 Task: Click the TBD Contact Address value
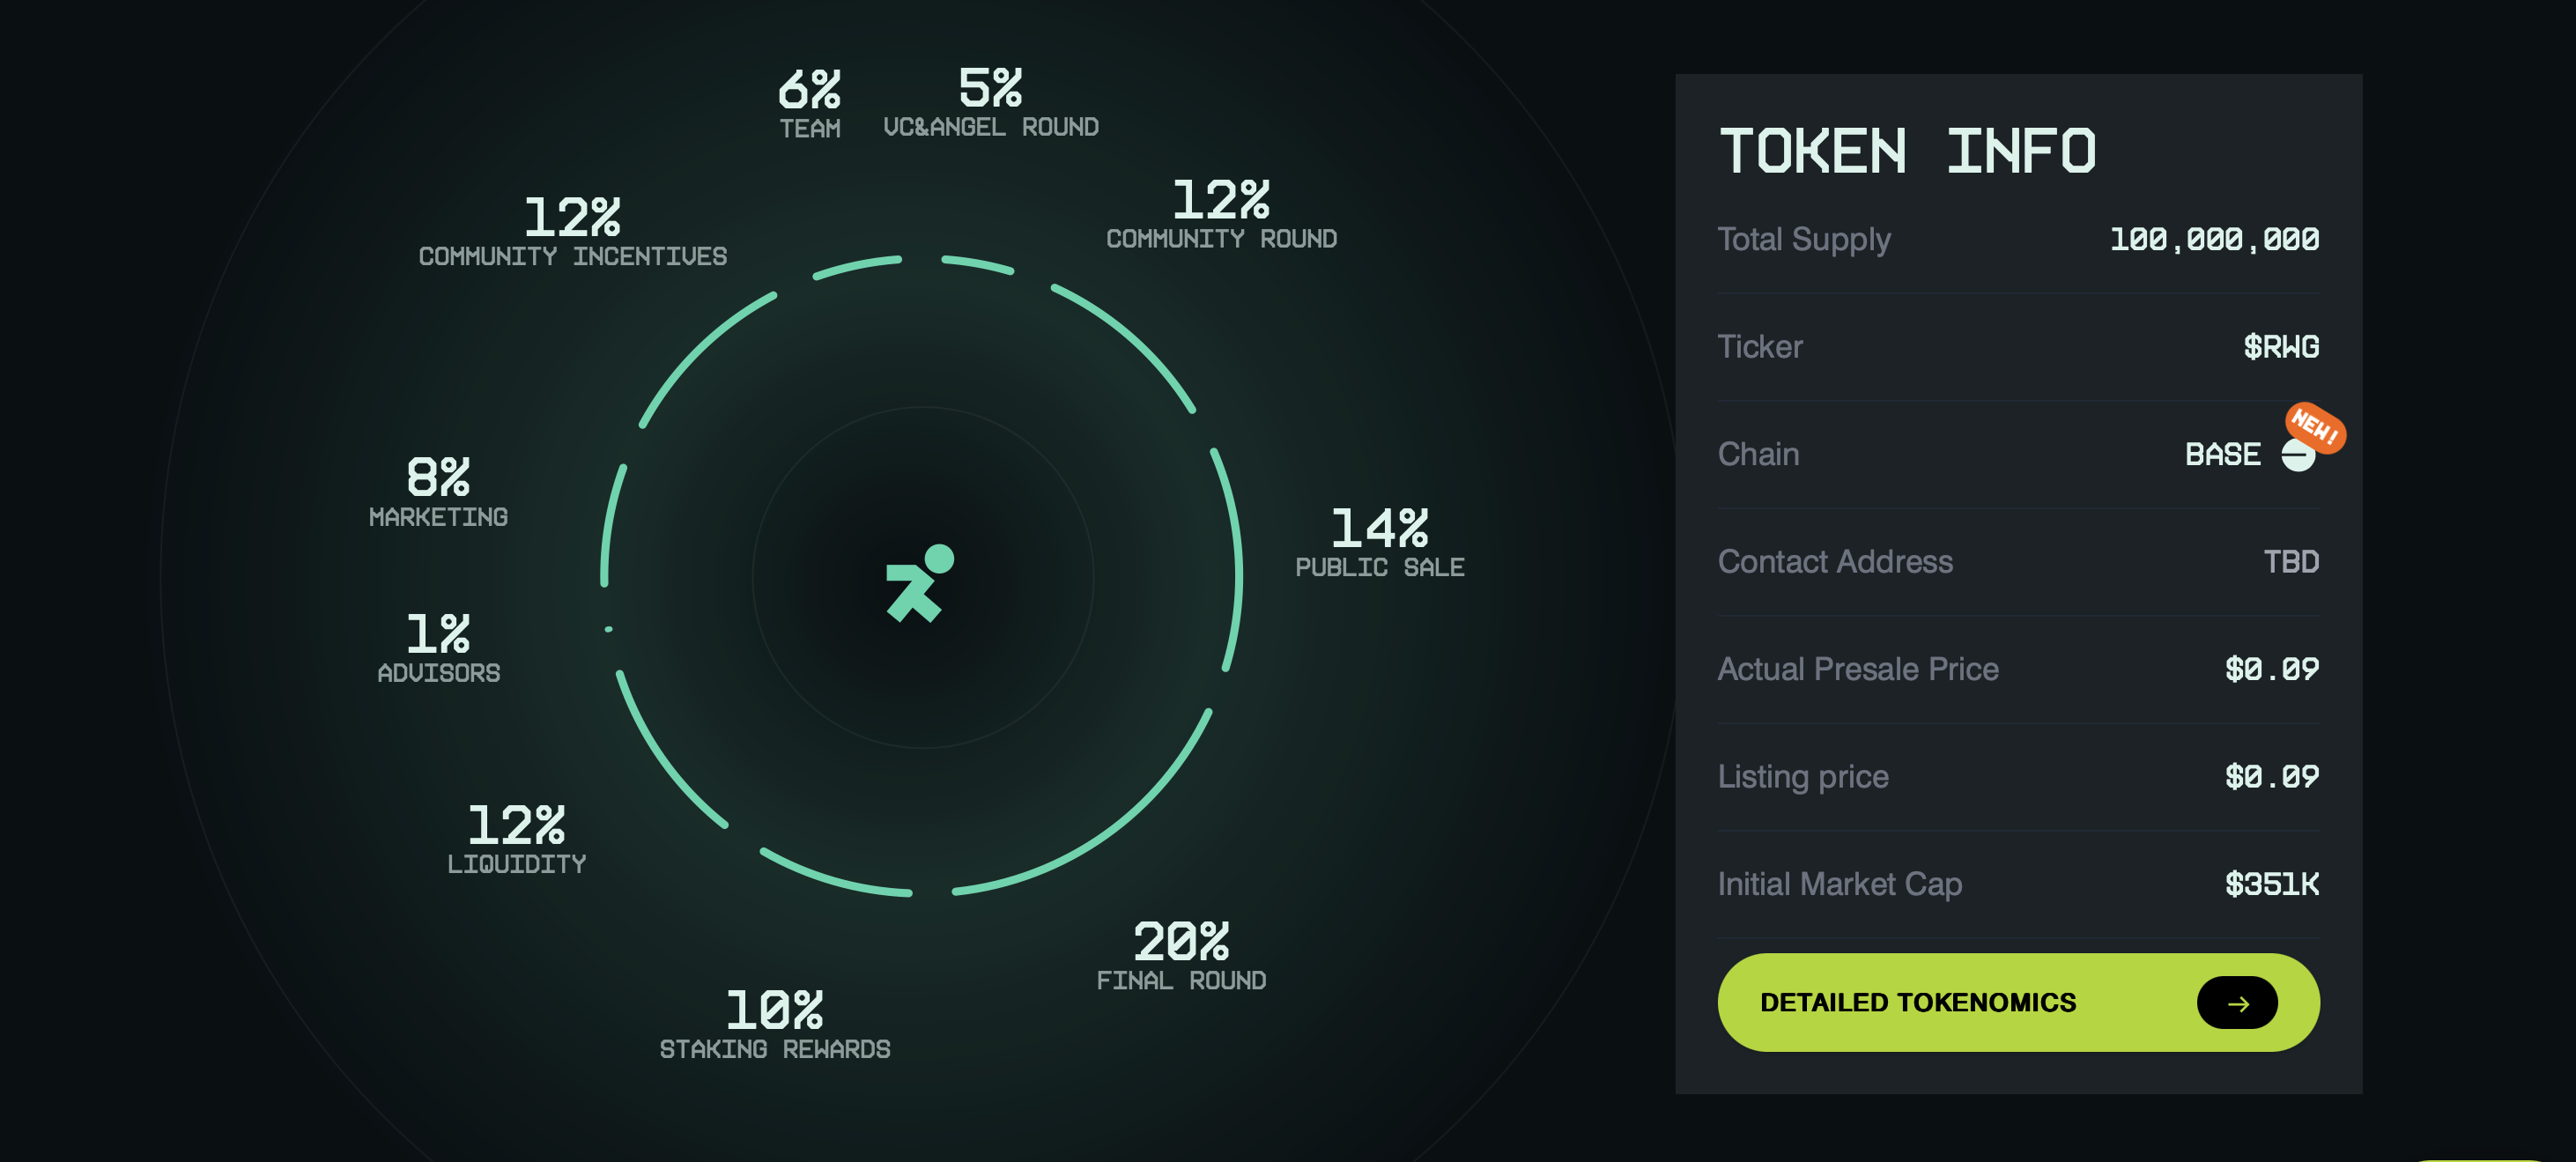(x=2290, y=562)
